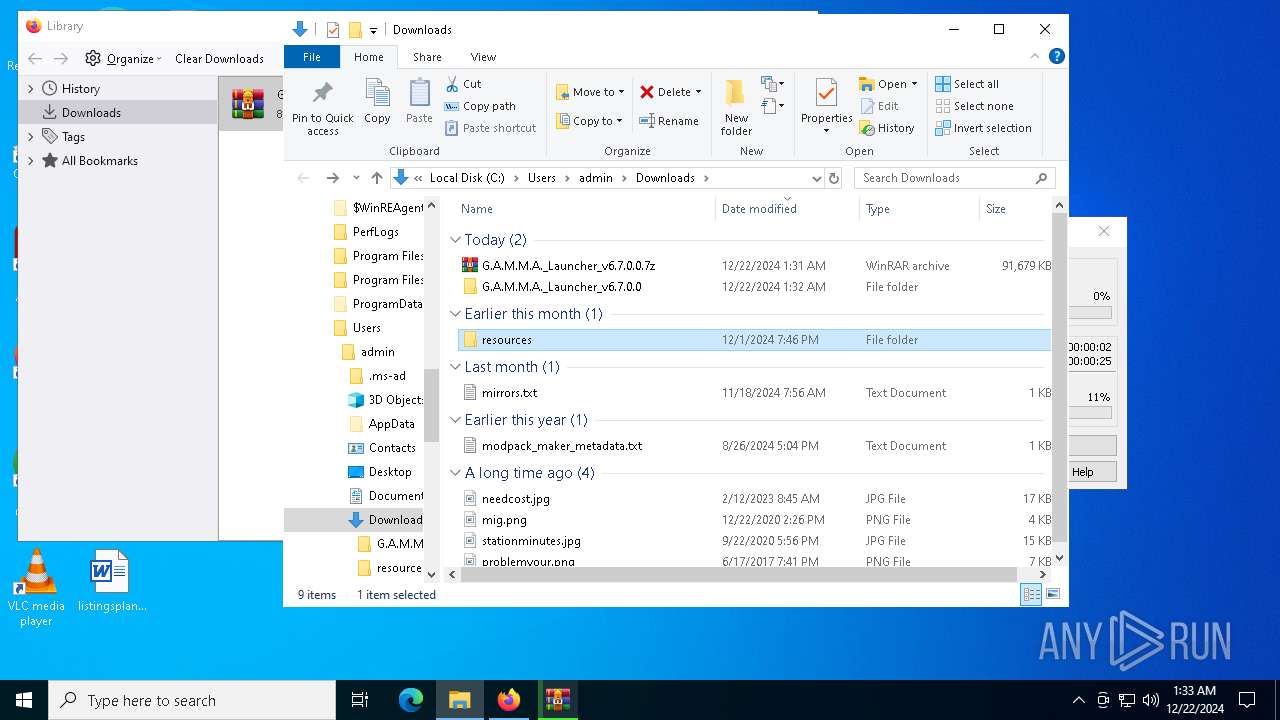The width and height of the screenshot is (1280, 720).
Task: Switch to the View ribbon tab
Action: click(483, 57)
